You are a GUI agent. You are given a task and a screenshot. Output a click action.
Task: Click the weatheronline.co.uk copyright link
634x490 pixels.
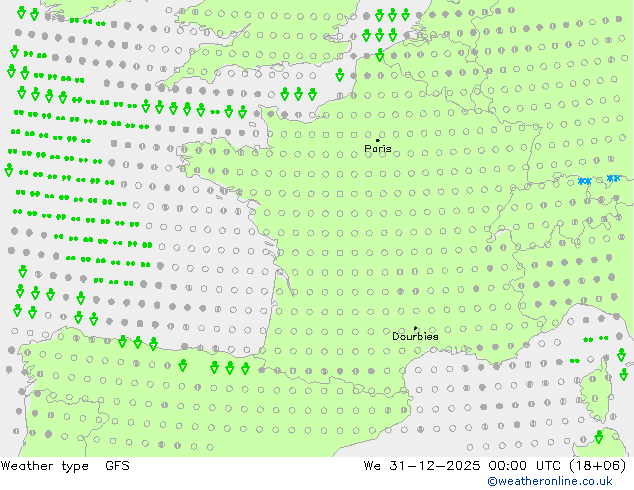pos(550,481)
